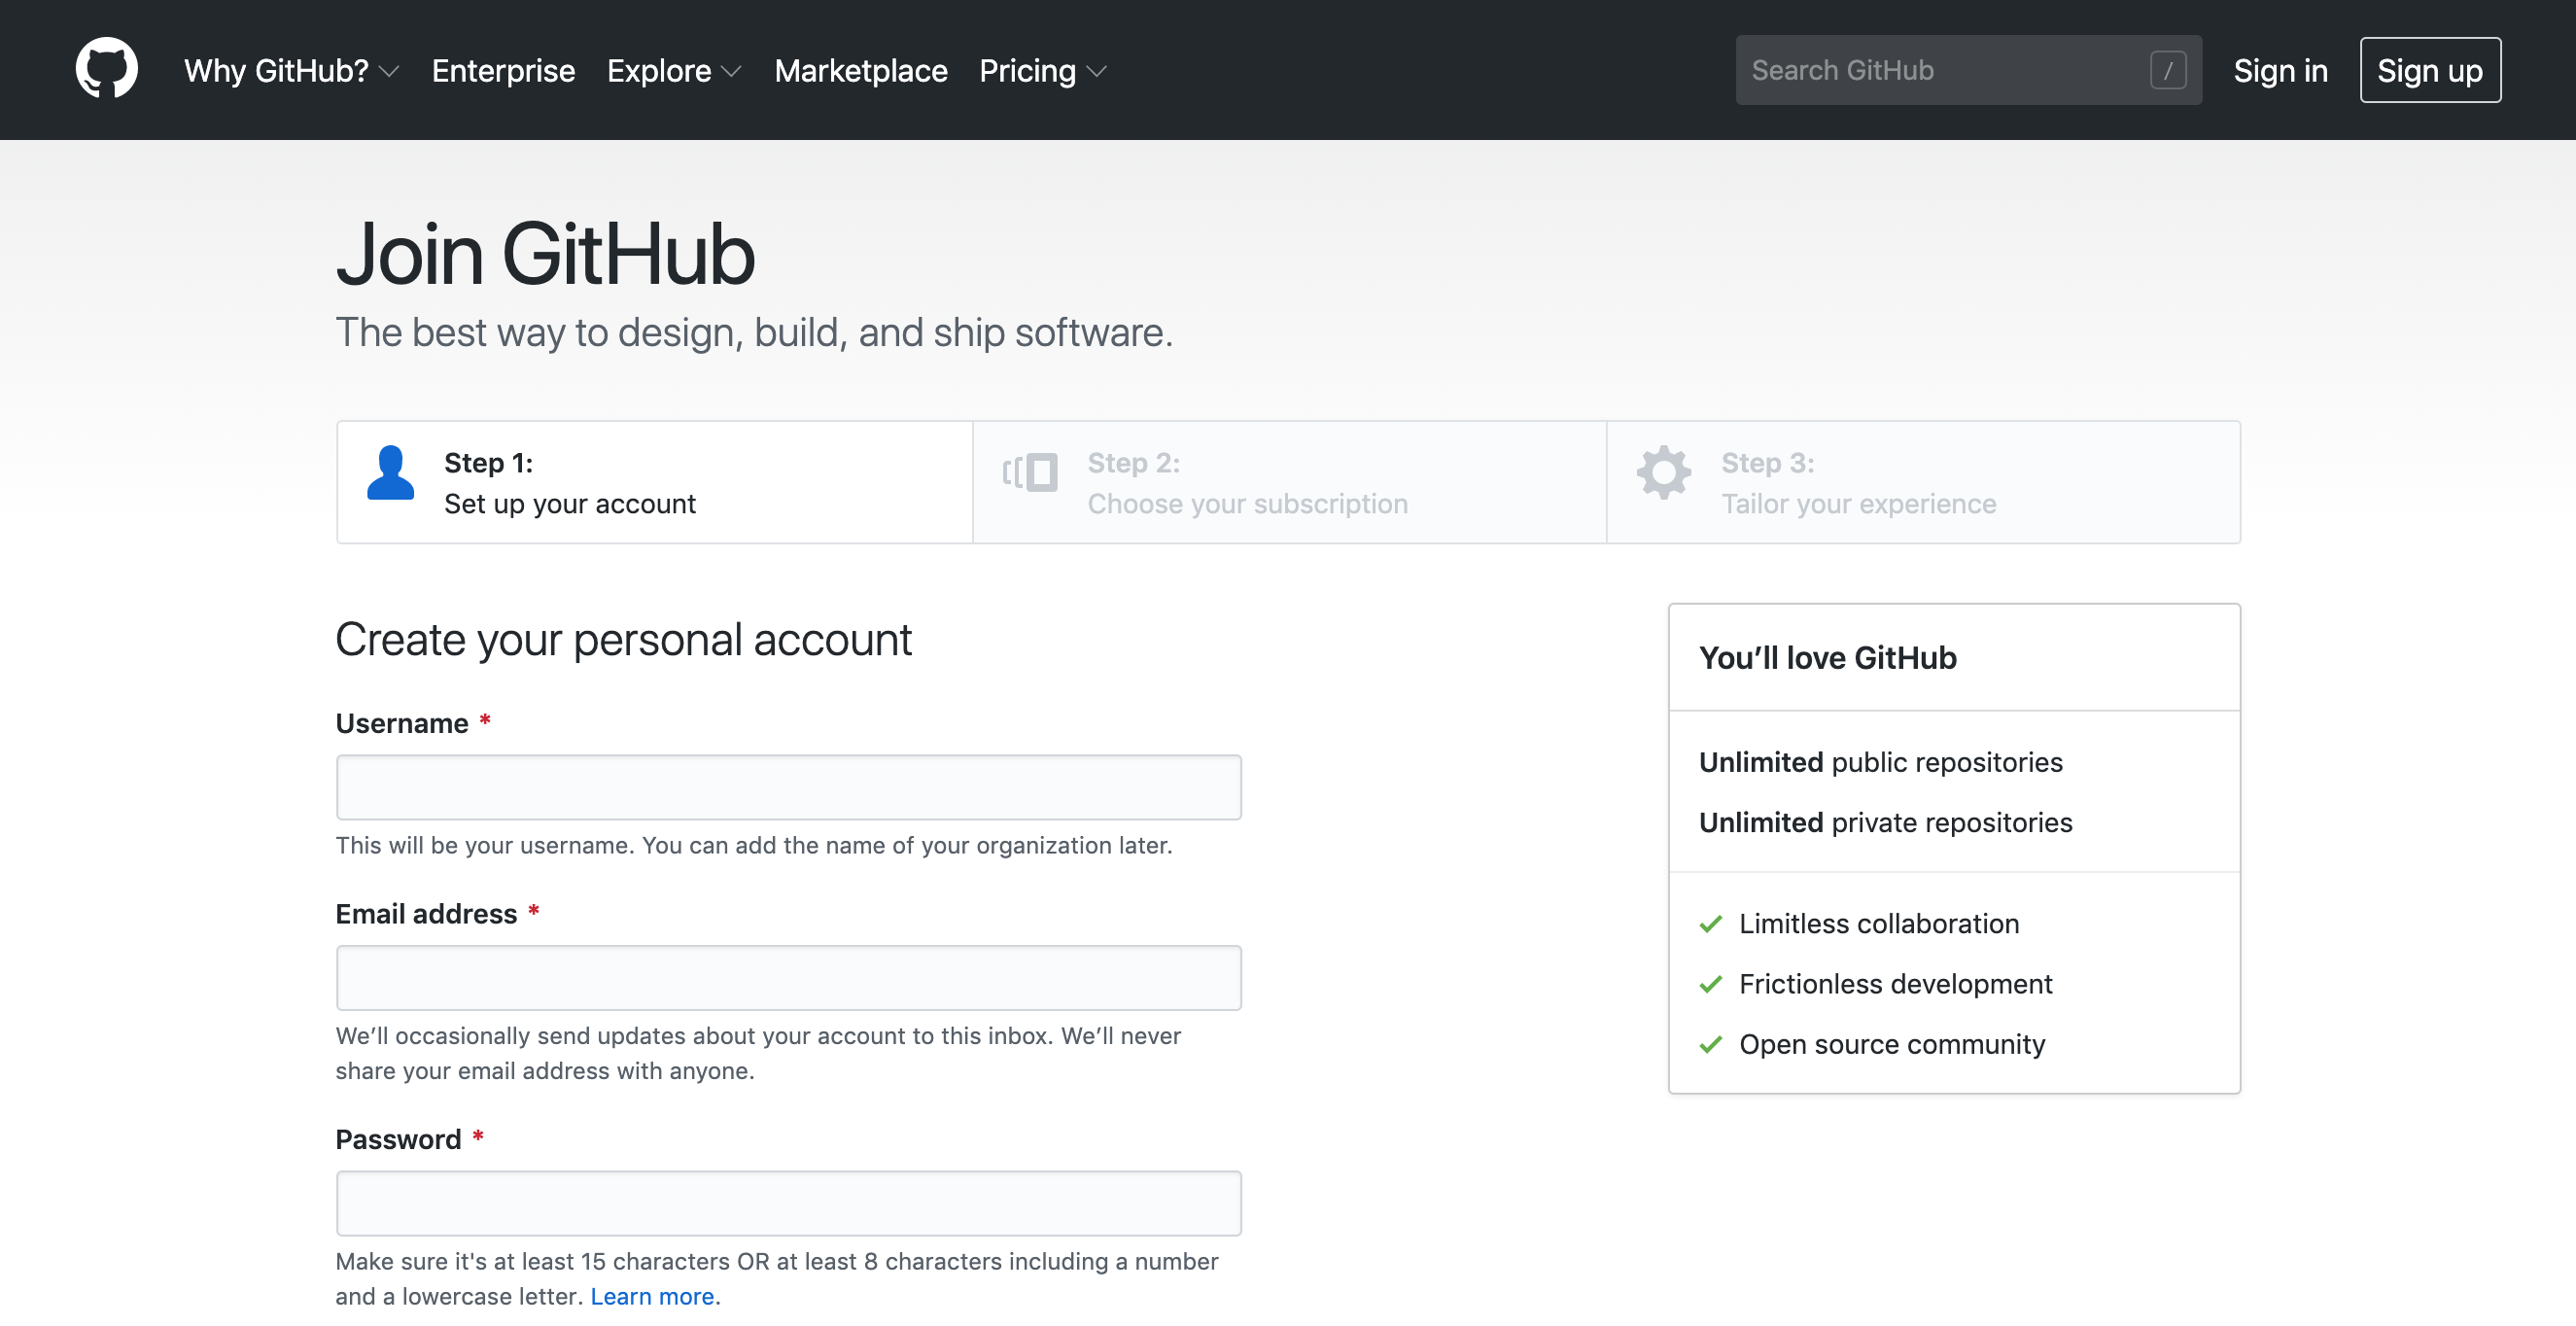
Task: Click into the Username input field
Action: click(x=788, y=787)
